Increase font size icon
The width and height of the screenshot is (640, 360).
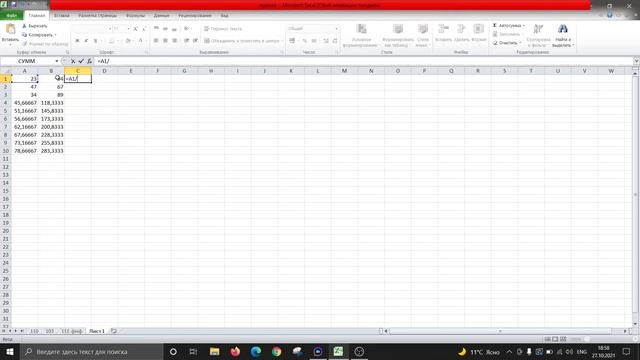point(136,29)
